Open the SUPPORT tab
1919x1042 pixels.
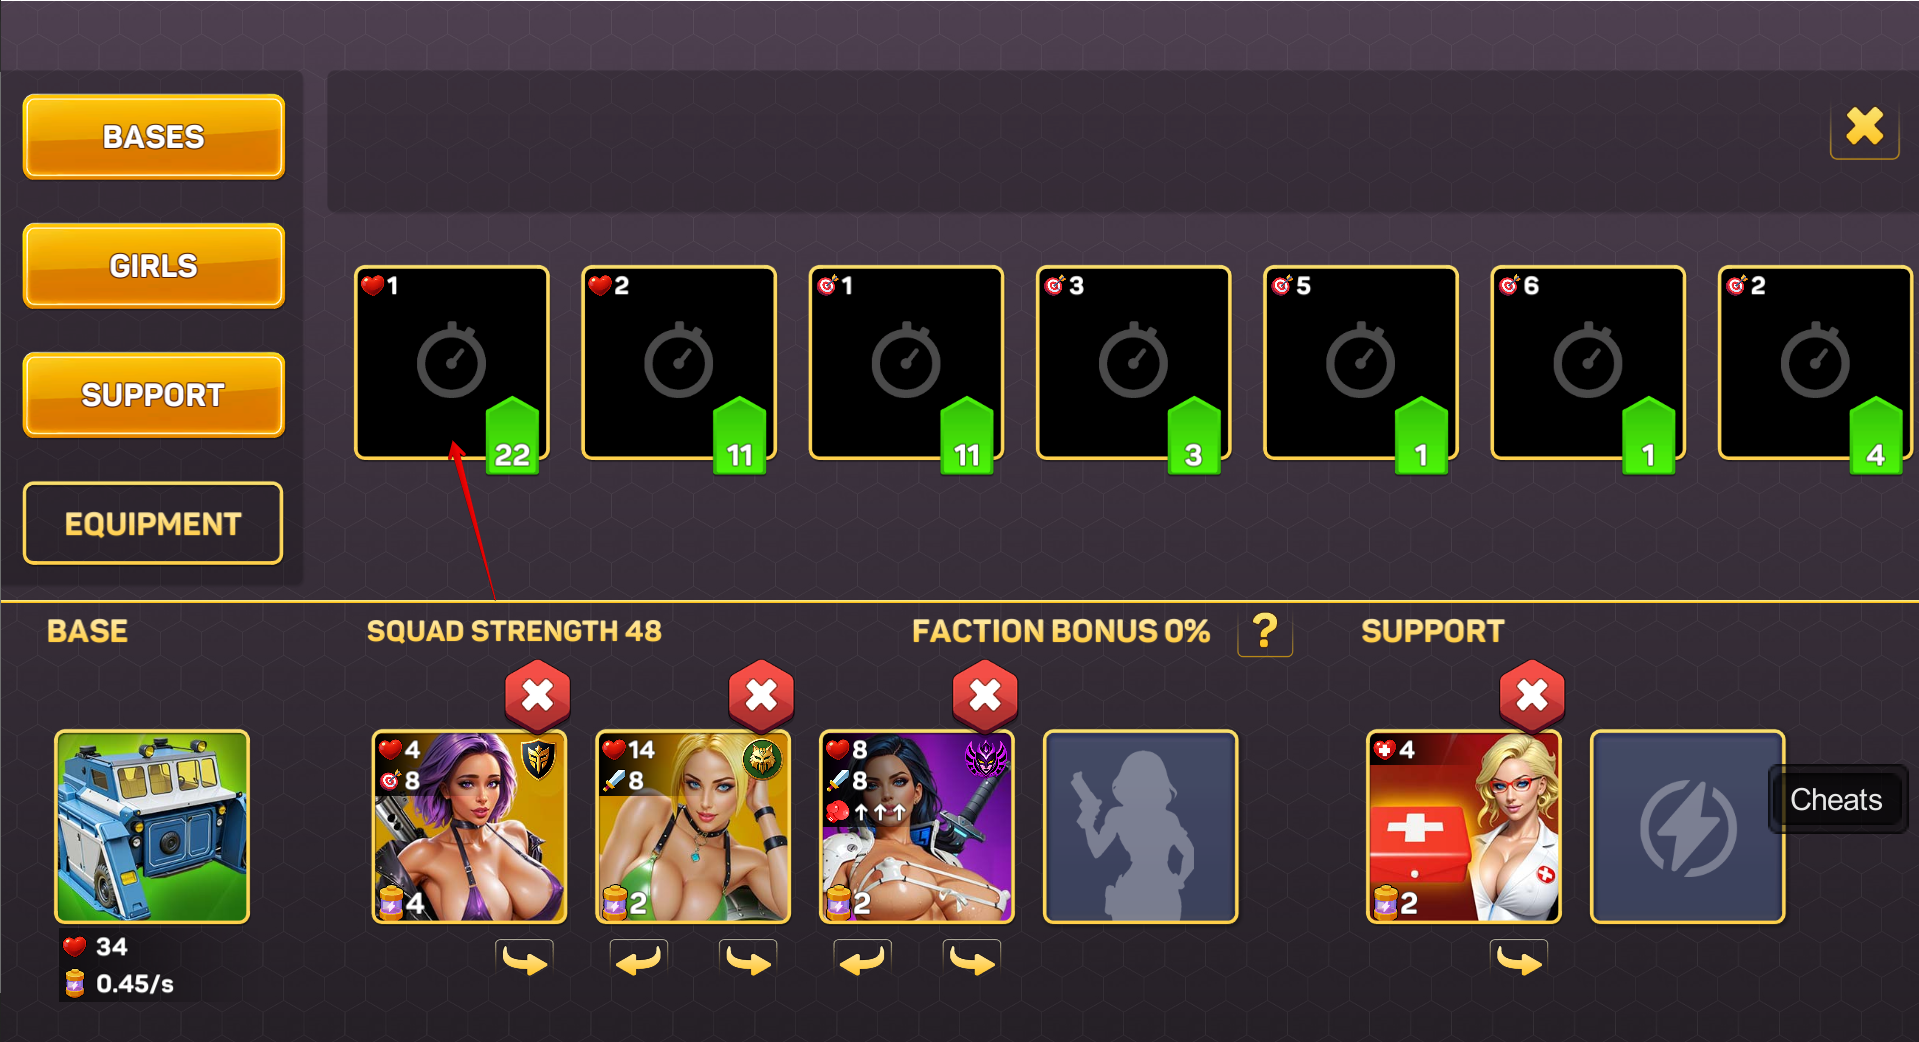[154, 395]
